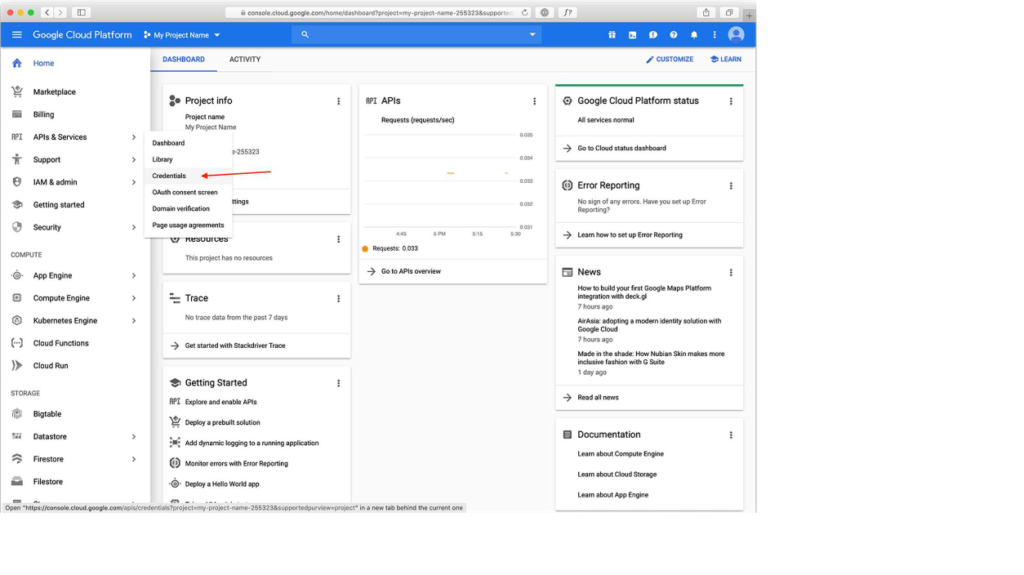This screenshot has height=575, width=1024.
Task: Select Credentials from the submenu
Action: (x=169, y=176)
